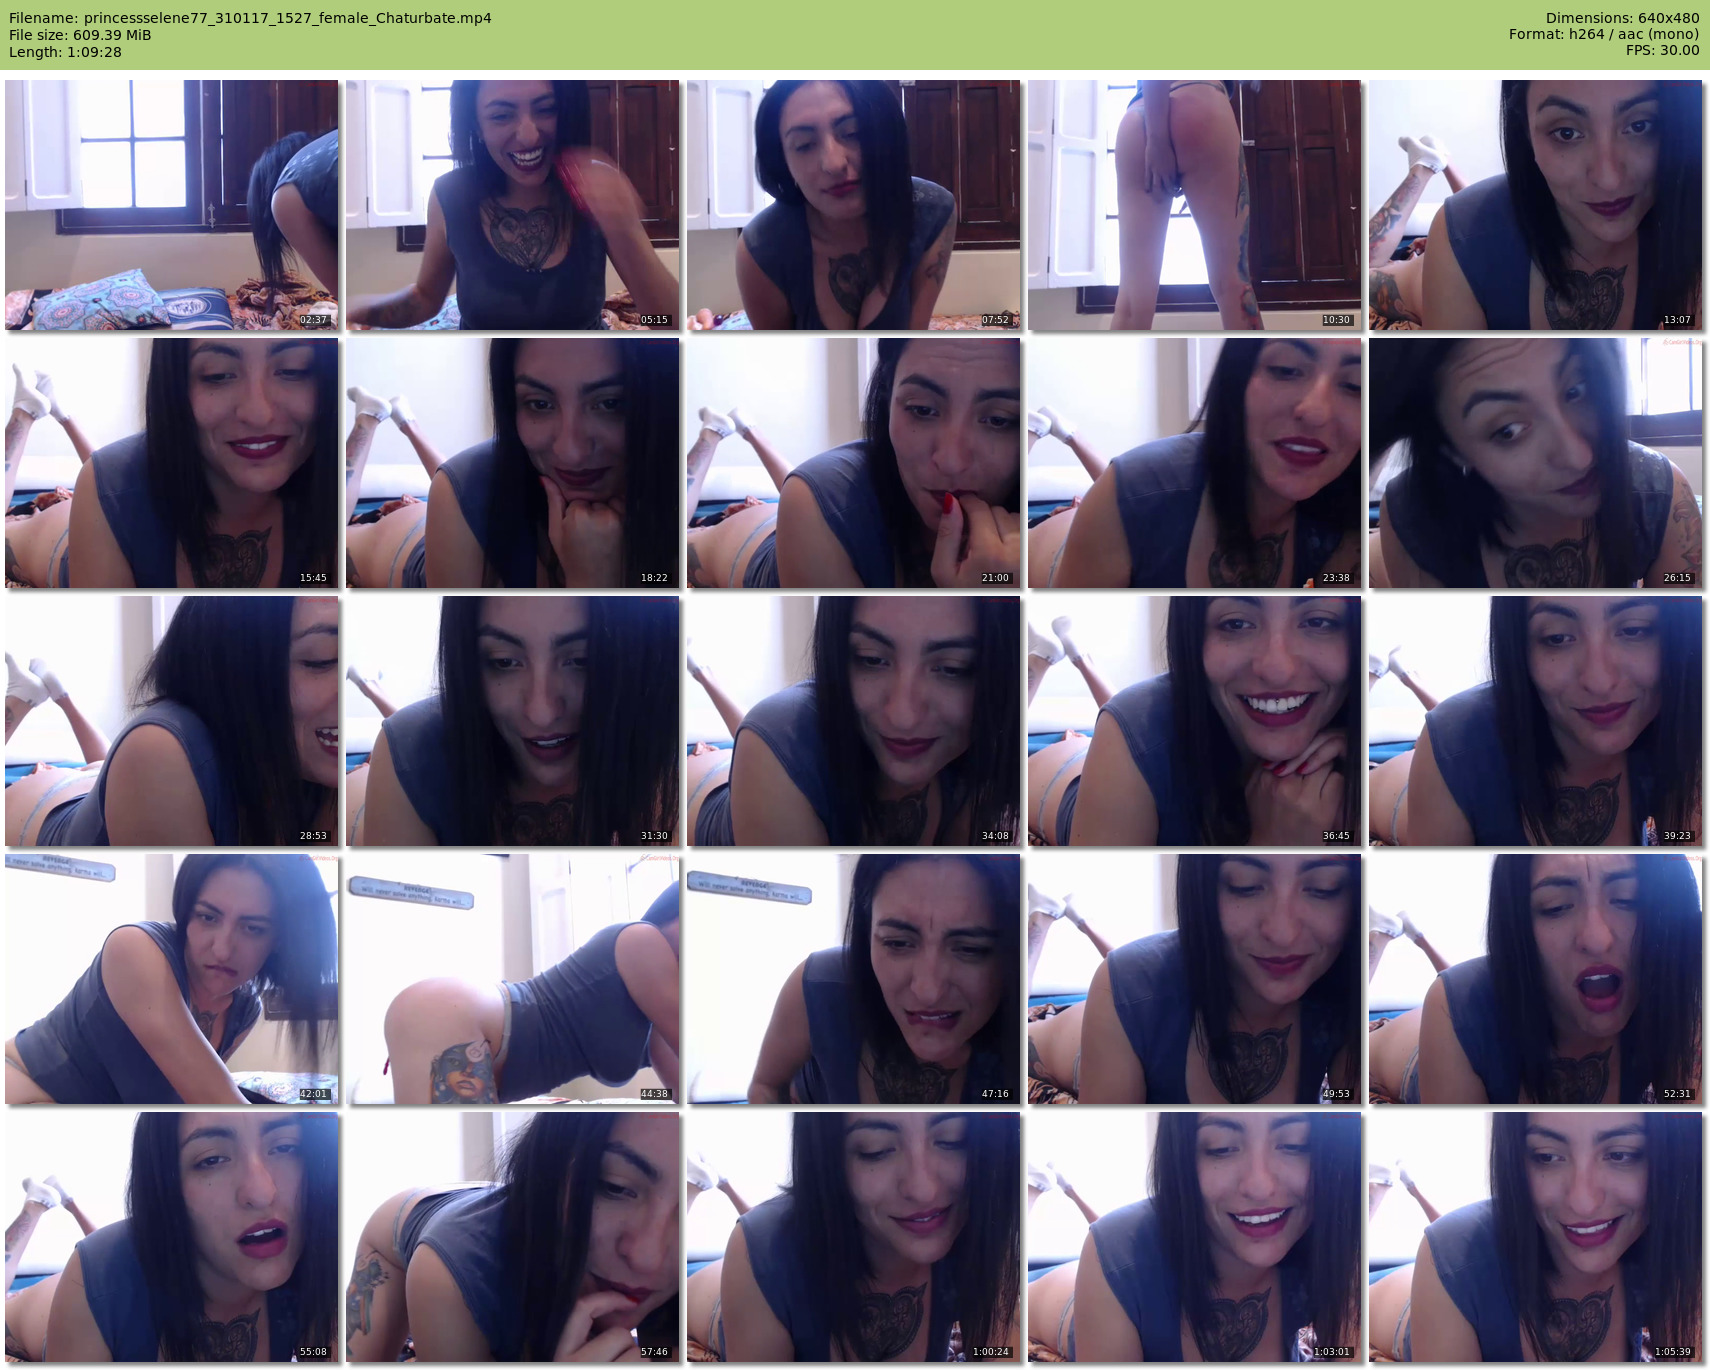Open the frame labeled 55:08
Screen dimensions: 1710x1370
point(171,1237)
